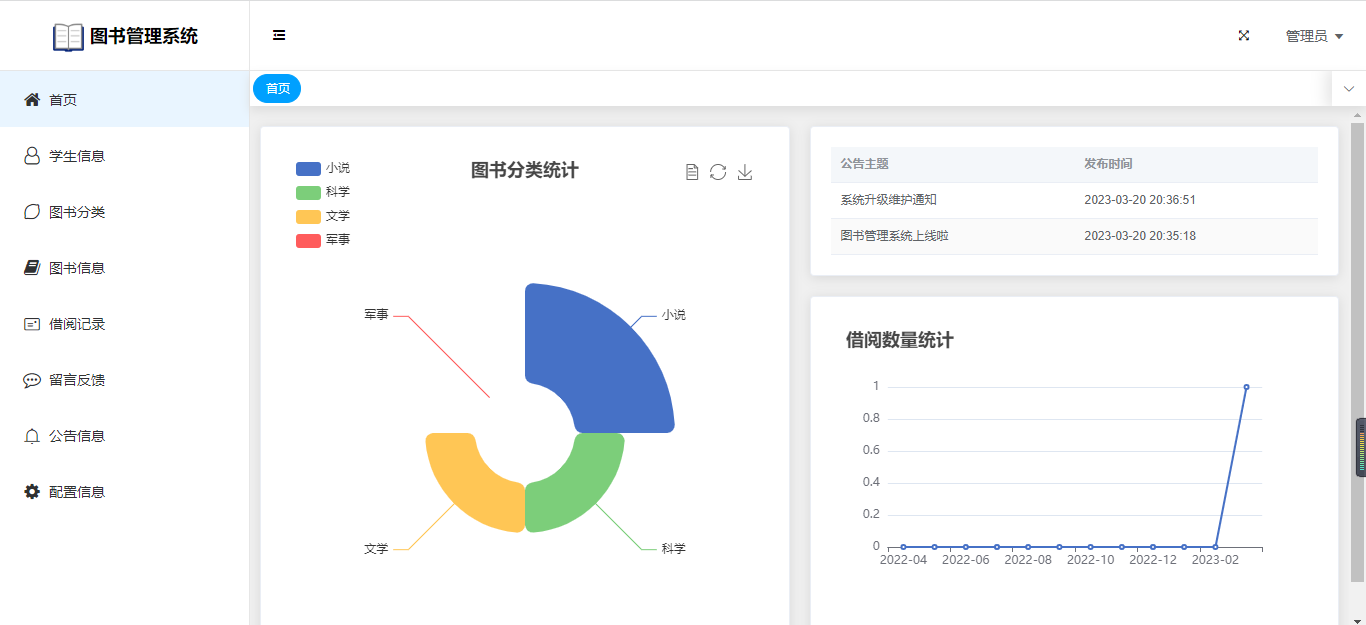Toggle fullscreen mode icon
This screenshot has width=1366, height=625.
tap(1244, 35)
